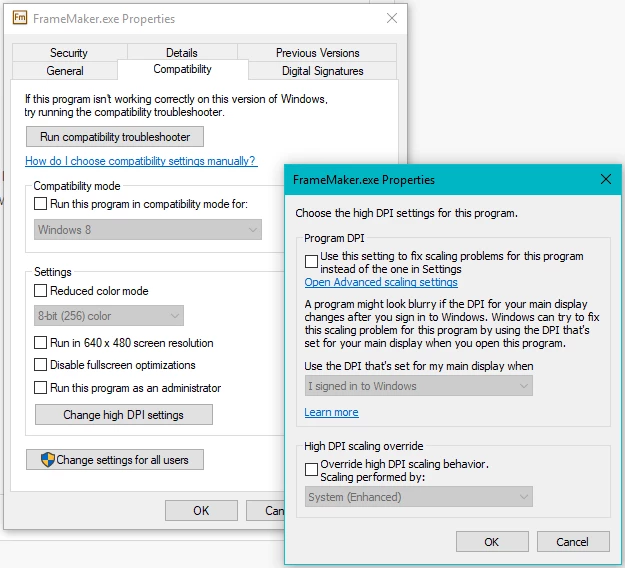Open the Previous Versions tab
The height and width of the screenshot is (568, 625).
point(317,53)
